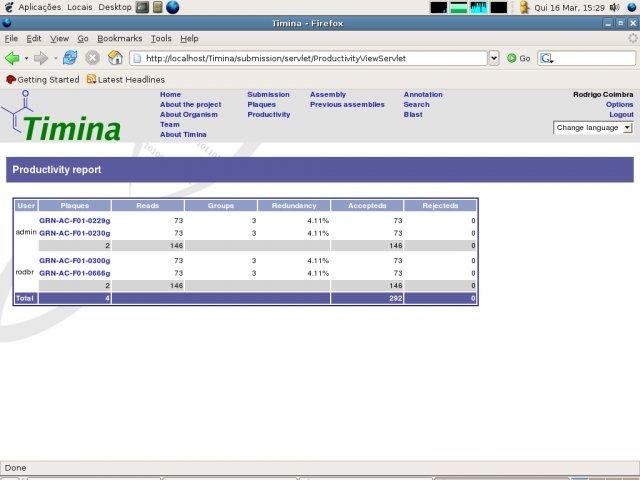Image resolution: width=640 pixels, height=480 pixels.
Task: Click the address bar URL field
Action: point(309,58)
